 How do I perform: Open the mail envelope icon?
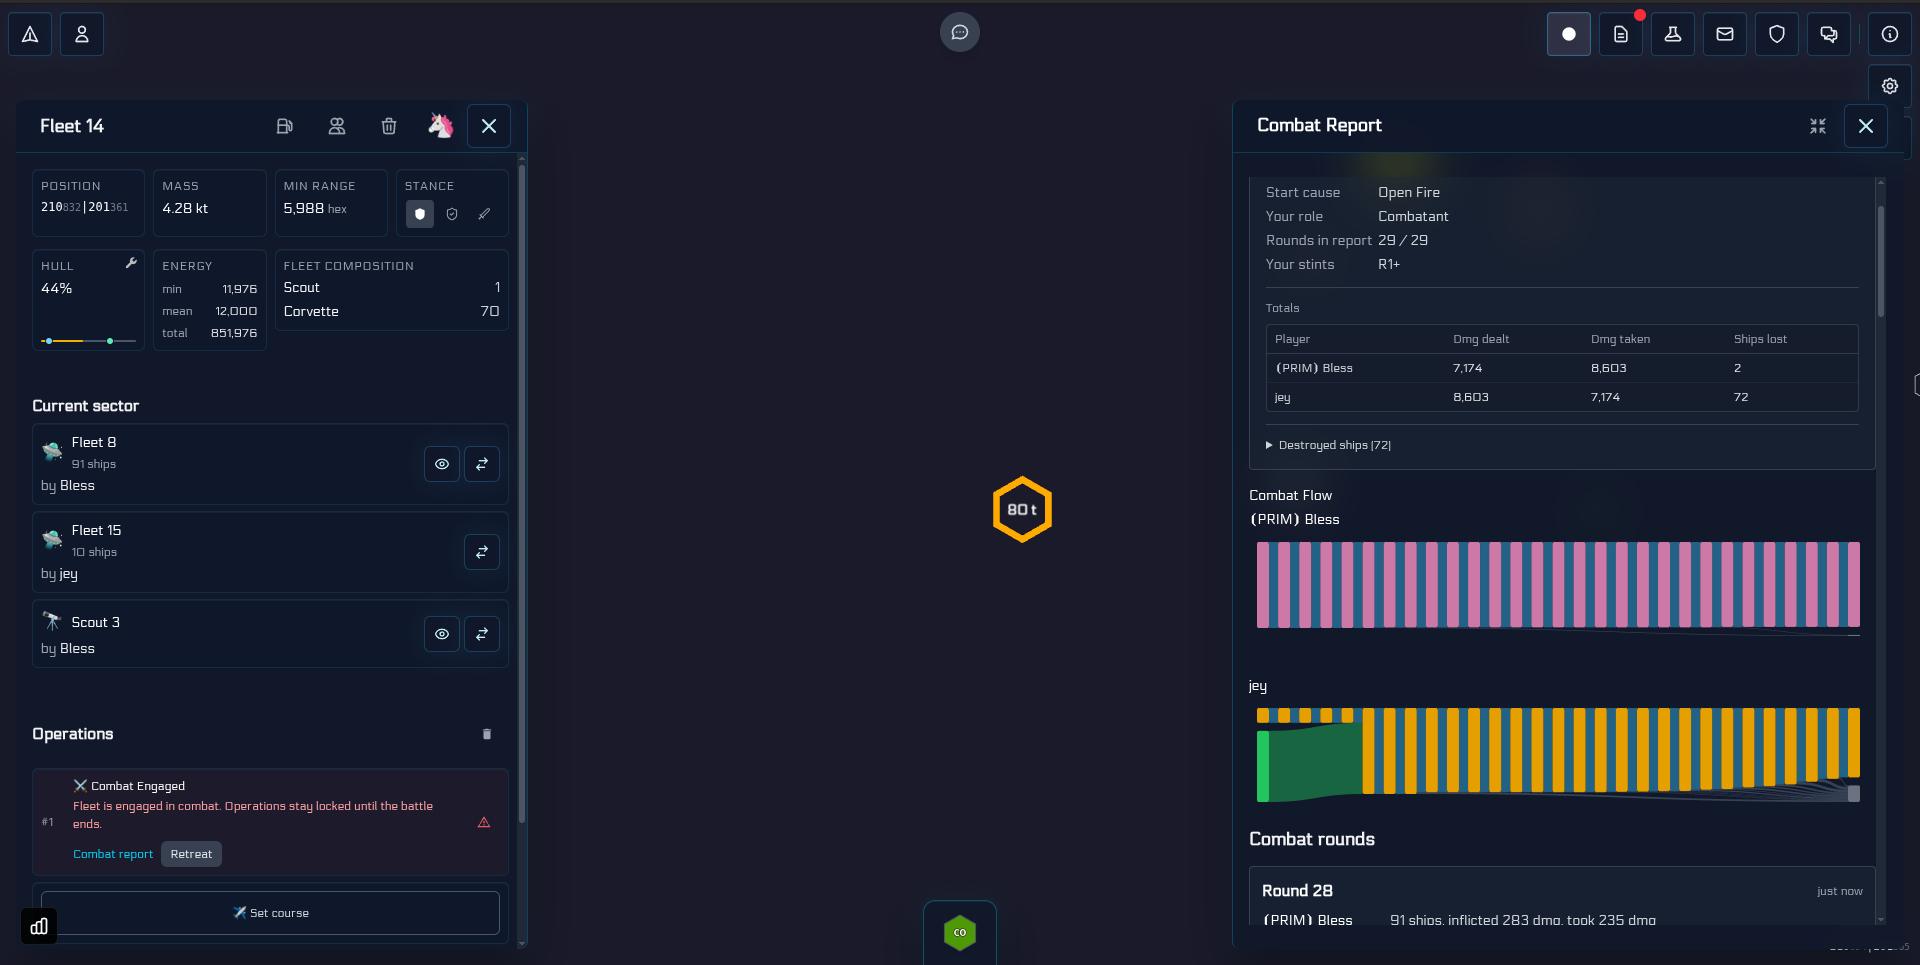pos(1725,34)
